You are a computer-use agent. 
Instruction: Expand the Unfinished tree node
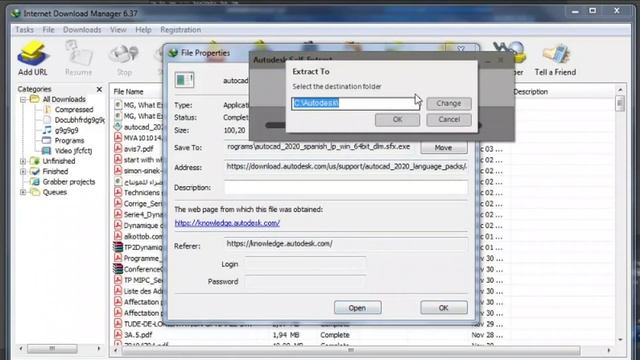pos(23,161)
